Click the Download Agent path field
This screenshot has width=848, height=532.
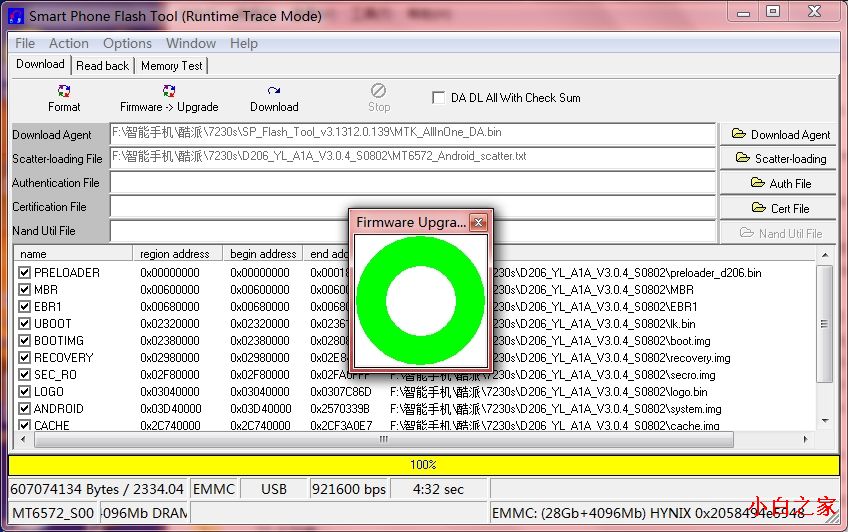413,134
